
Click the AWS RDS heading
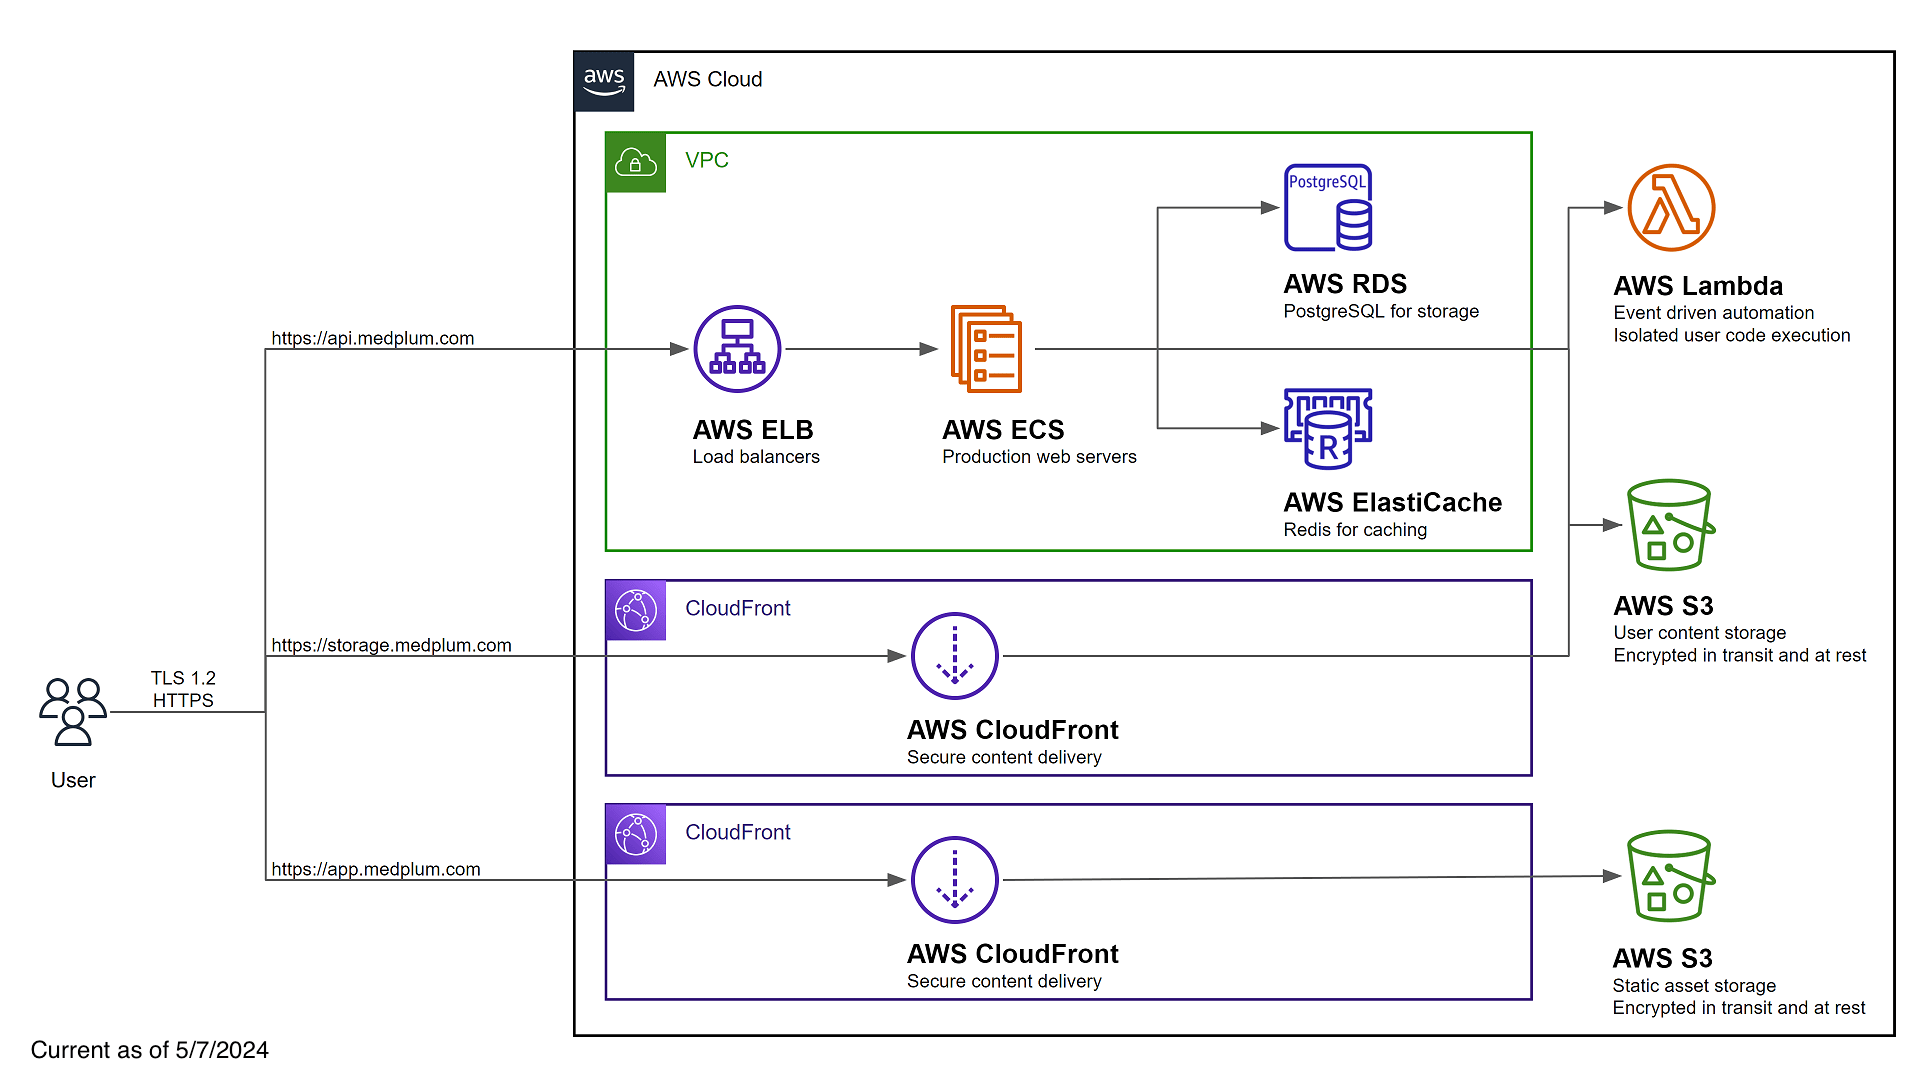pyautogui.click(x=1345, y=284)
